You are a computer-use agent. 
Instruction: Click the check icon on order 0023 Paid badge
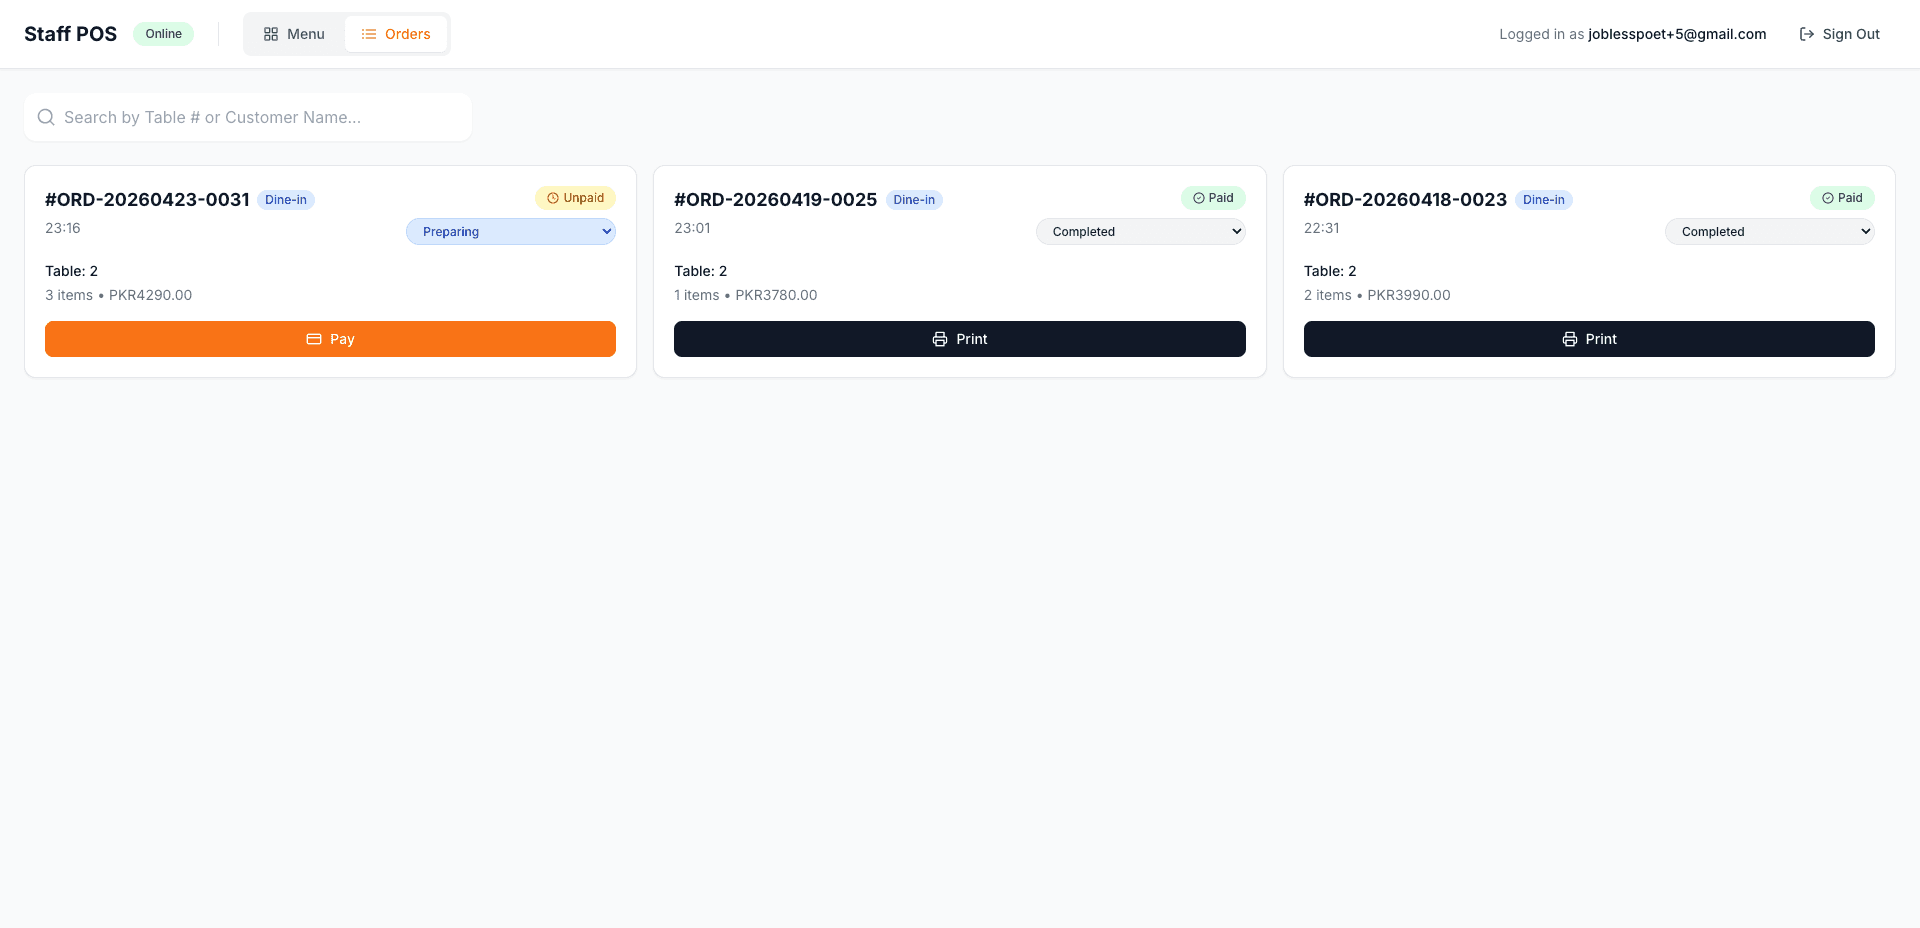pyautogui.click(x=1828, y=198)
